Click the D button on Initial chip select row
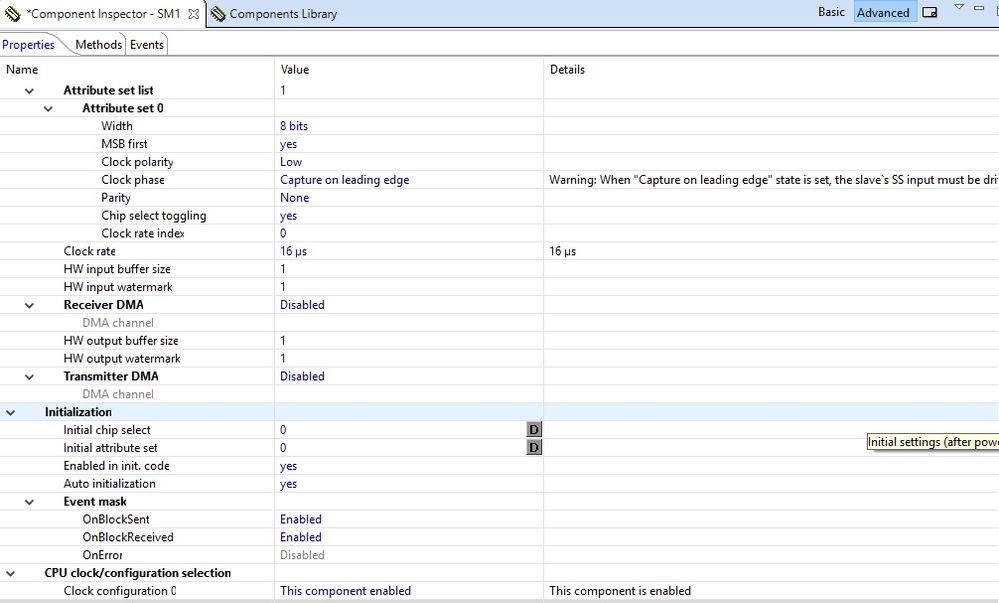The image size is (999, 603). [x=534, y=430]
